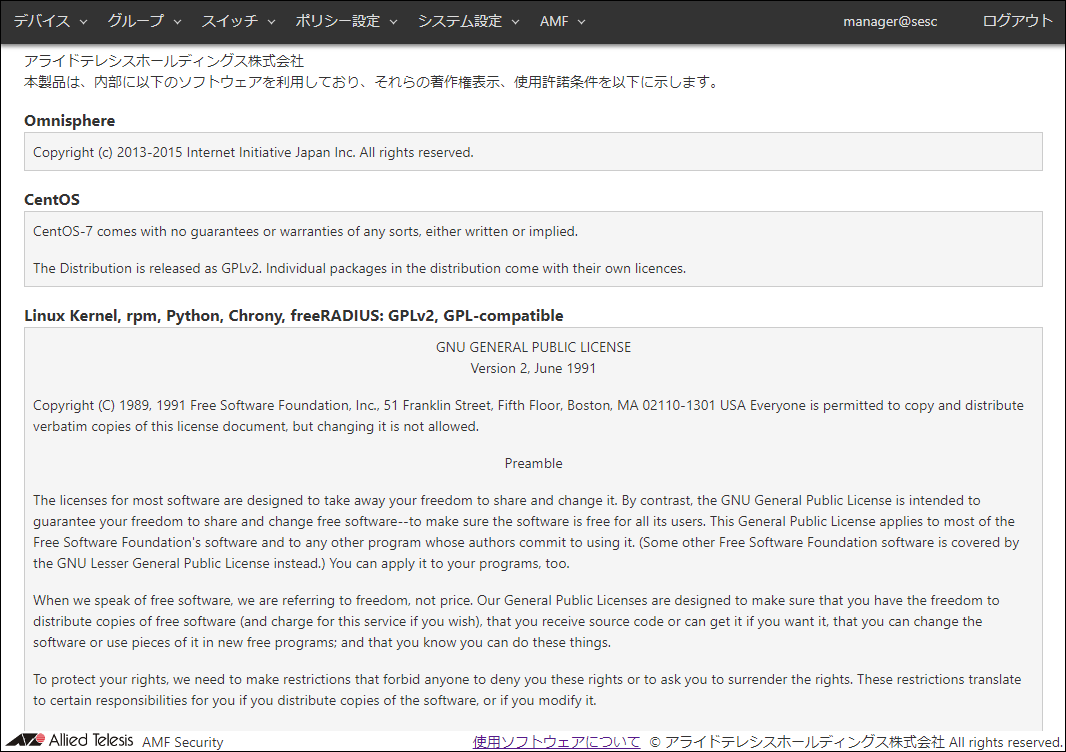
Task: Open the グループ menu
Action: pos(144,21)
